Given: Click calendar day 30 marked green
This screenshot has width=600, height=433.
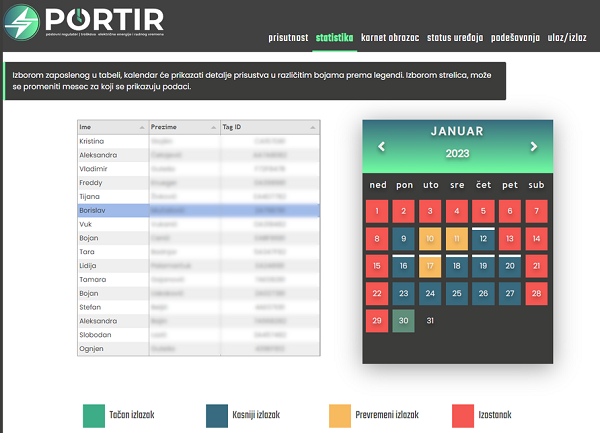Looking at the screenshot, I should click(x=404, y=320).
